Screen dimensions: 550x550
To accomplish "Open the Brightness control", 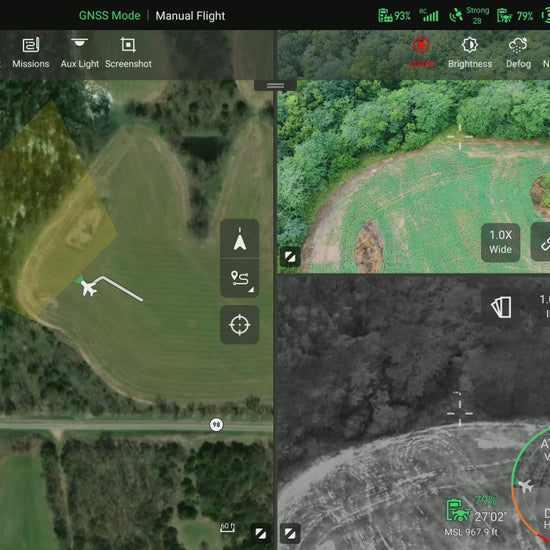I will [470, 53].
